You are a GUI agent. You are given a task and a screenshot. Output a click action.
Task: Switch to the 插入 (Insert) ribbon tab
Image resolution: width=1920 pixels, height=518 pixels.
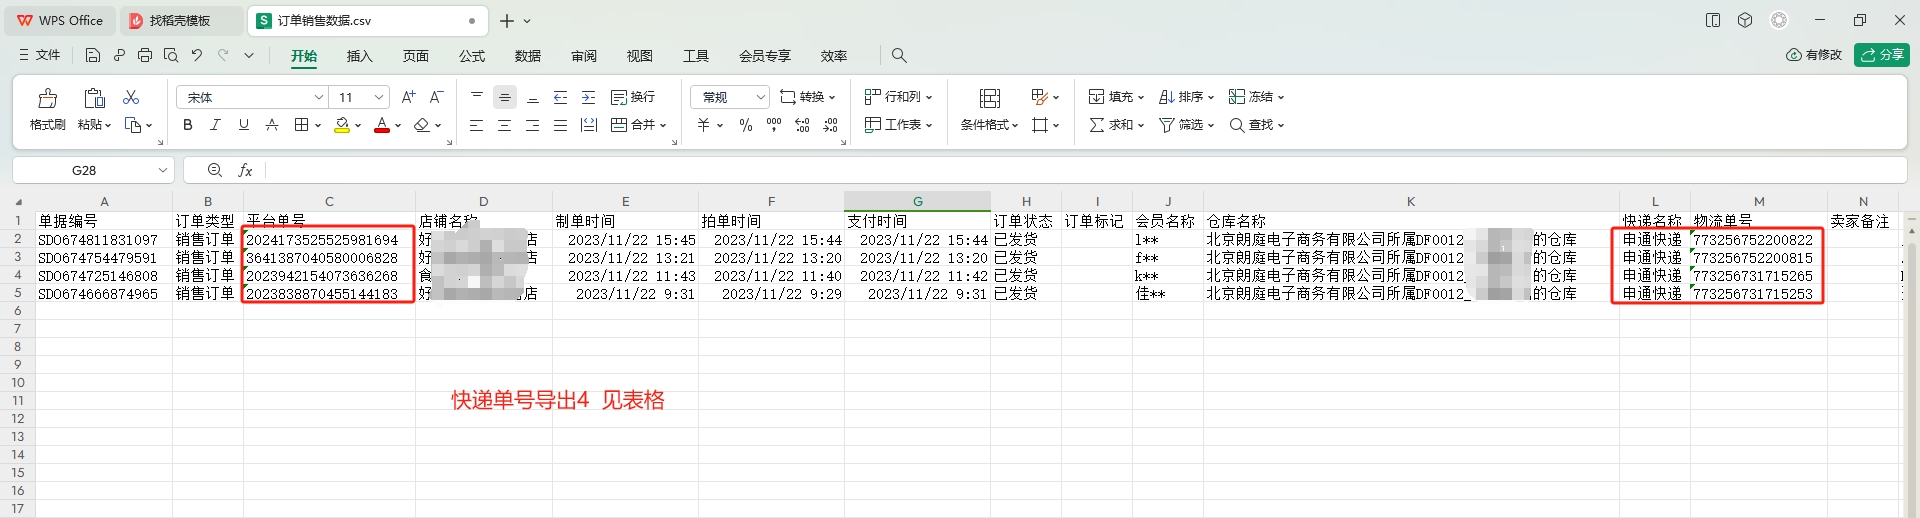[x=359, y=56]
